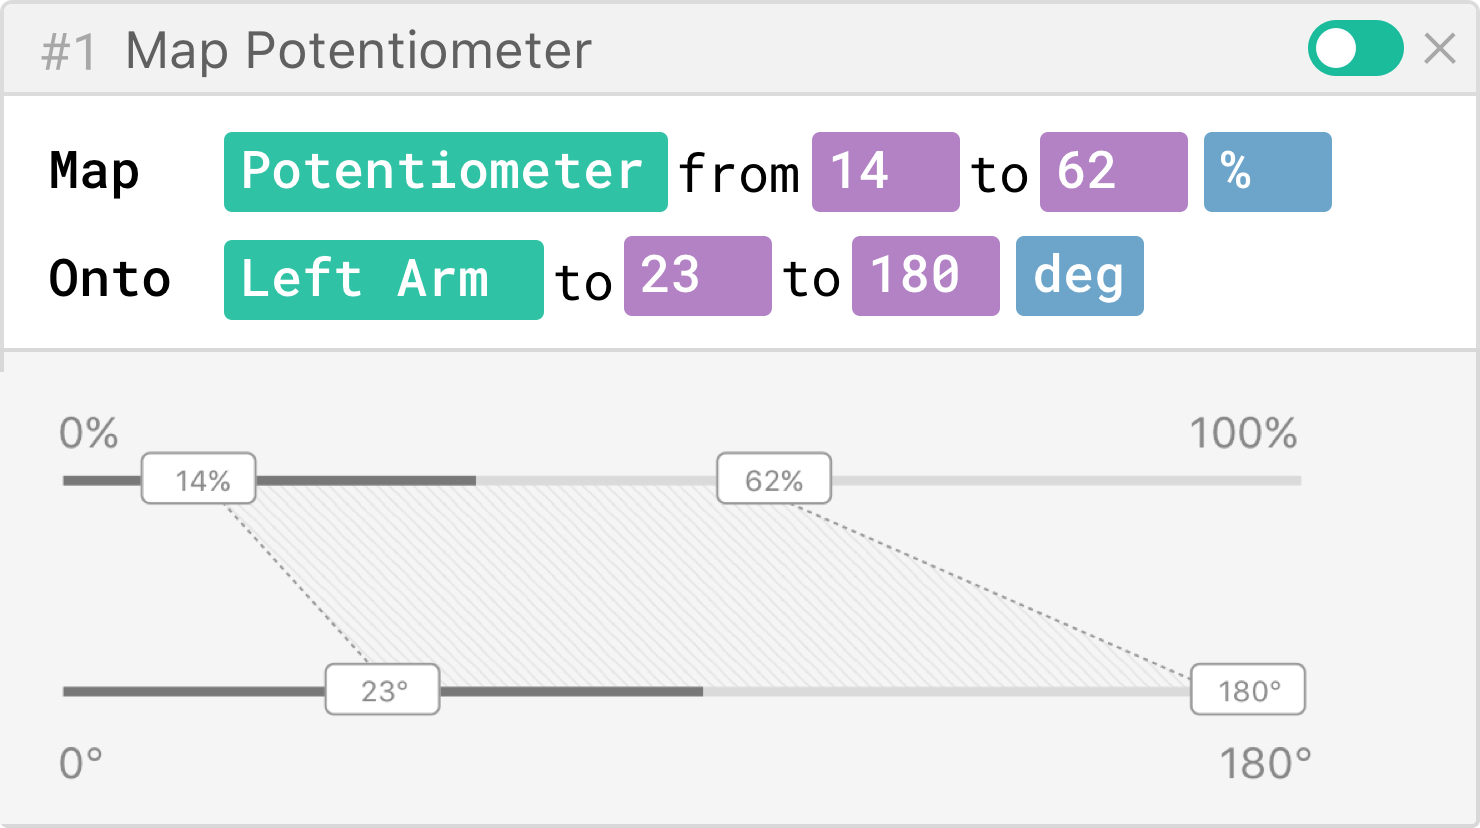The width and height of the screenshot is (1480, 828).
Task: Click the 0° label under output track
Action: [81, 765]
